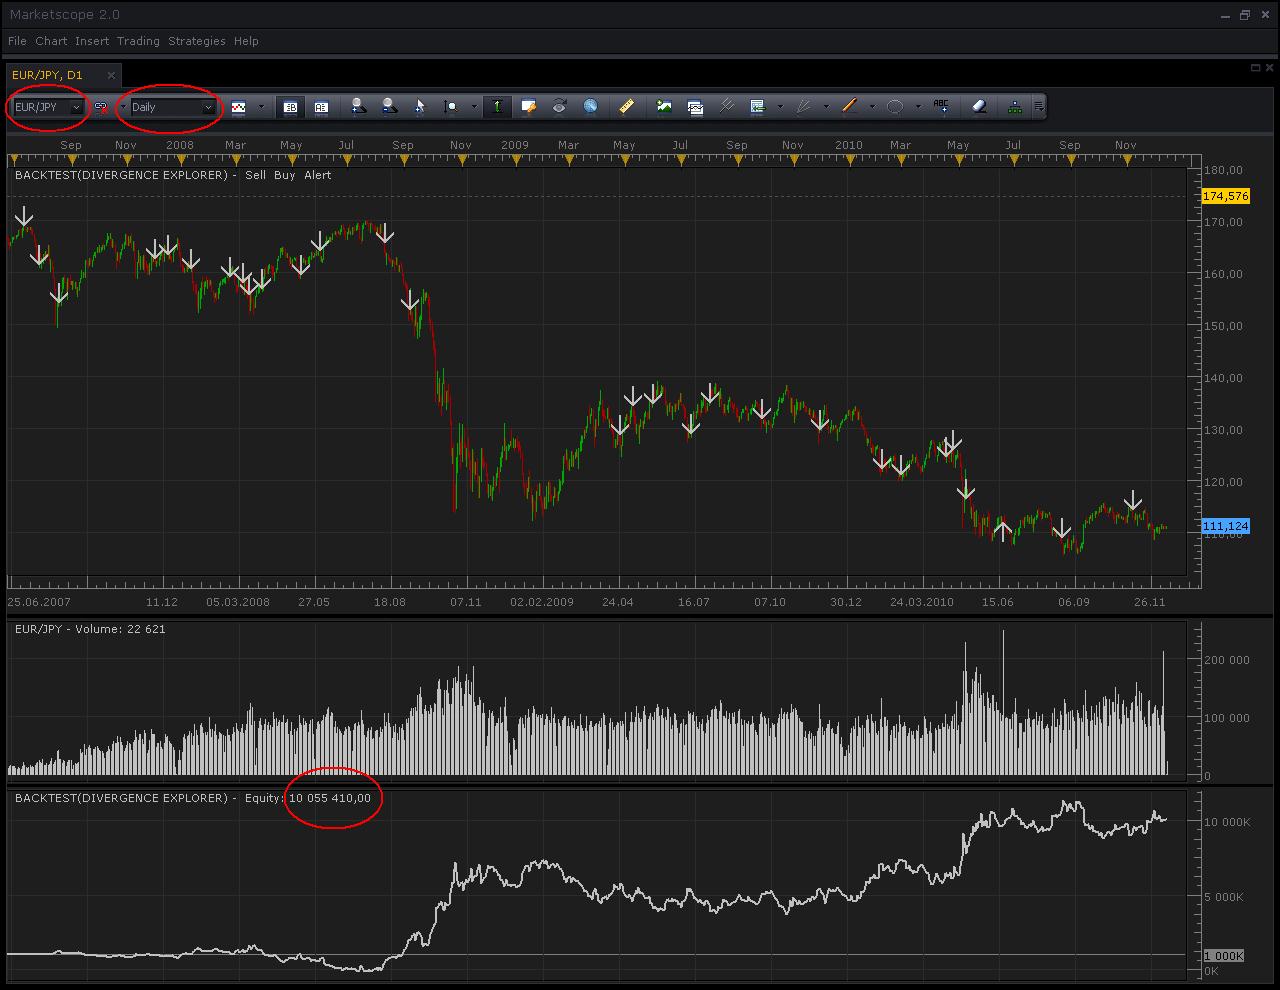The image size is (1280, 990).
Task: Click the chart properties pencil icon
Action: tap(529, 107)
